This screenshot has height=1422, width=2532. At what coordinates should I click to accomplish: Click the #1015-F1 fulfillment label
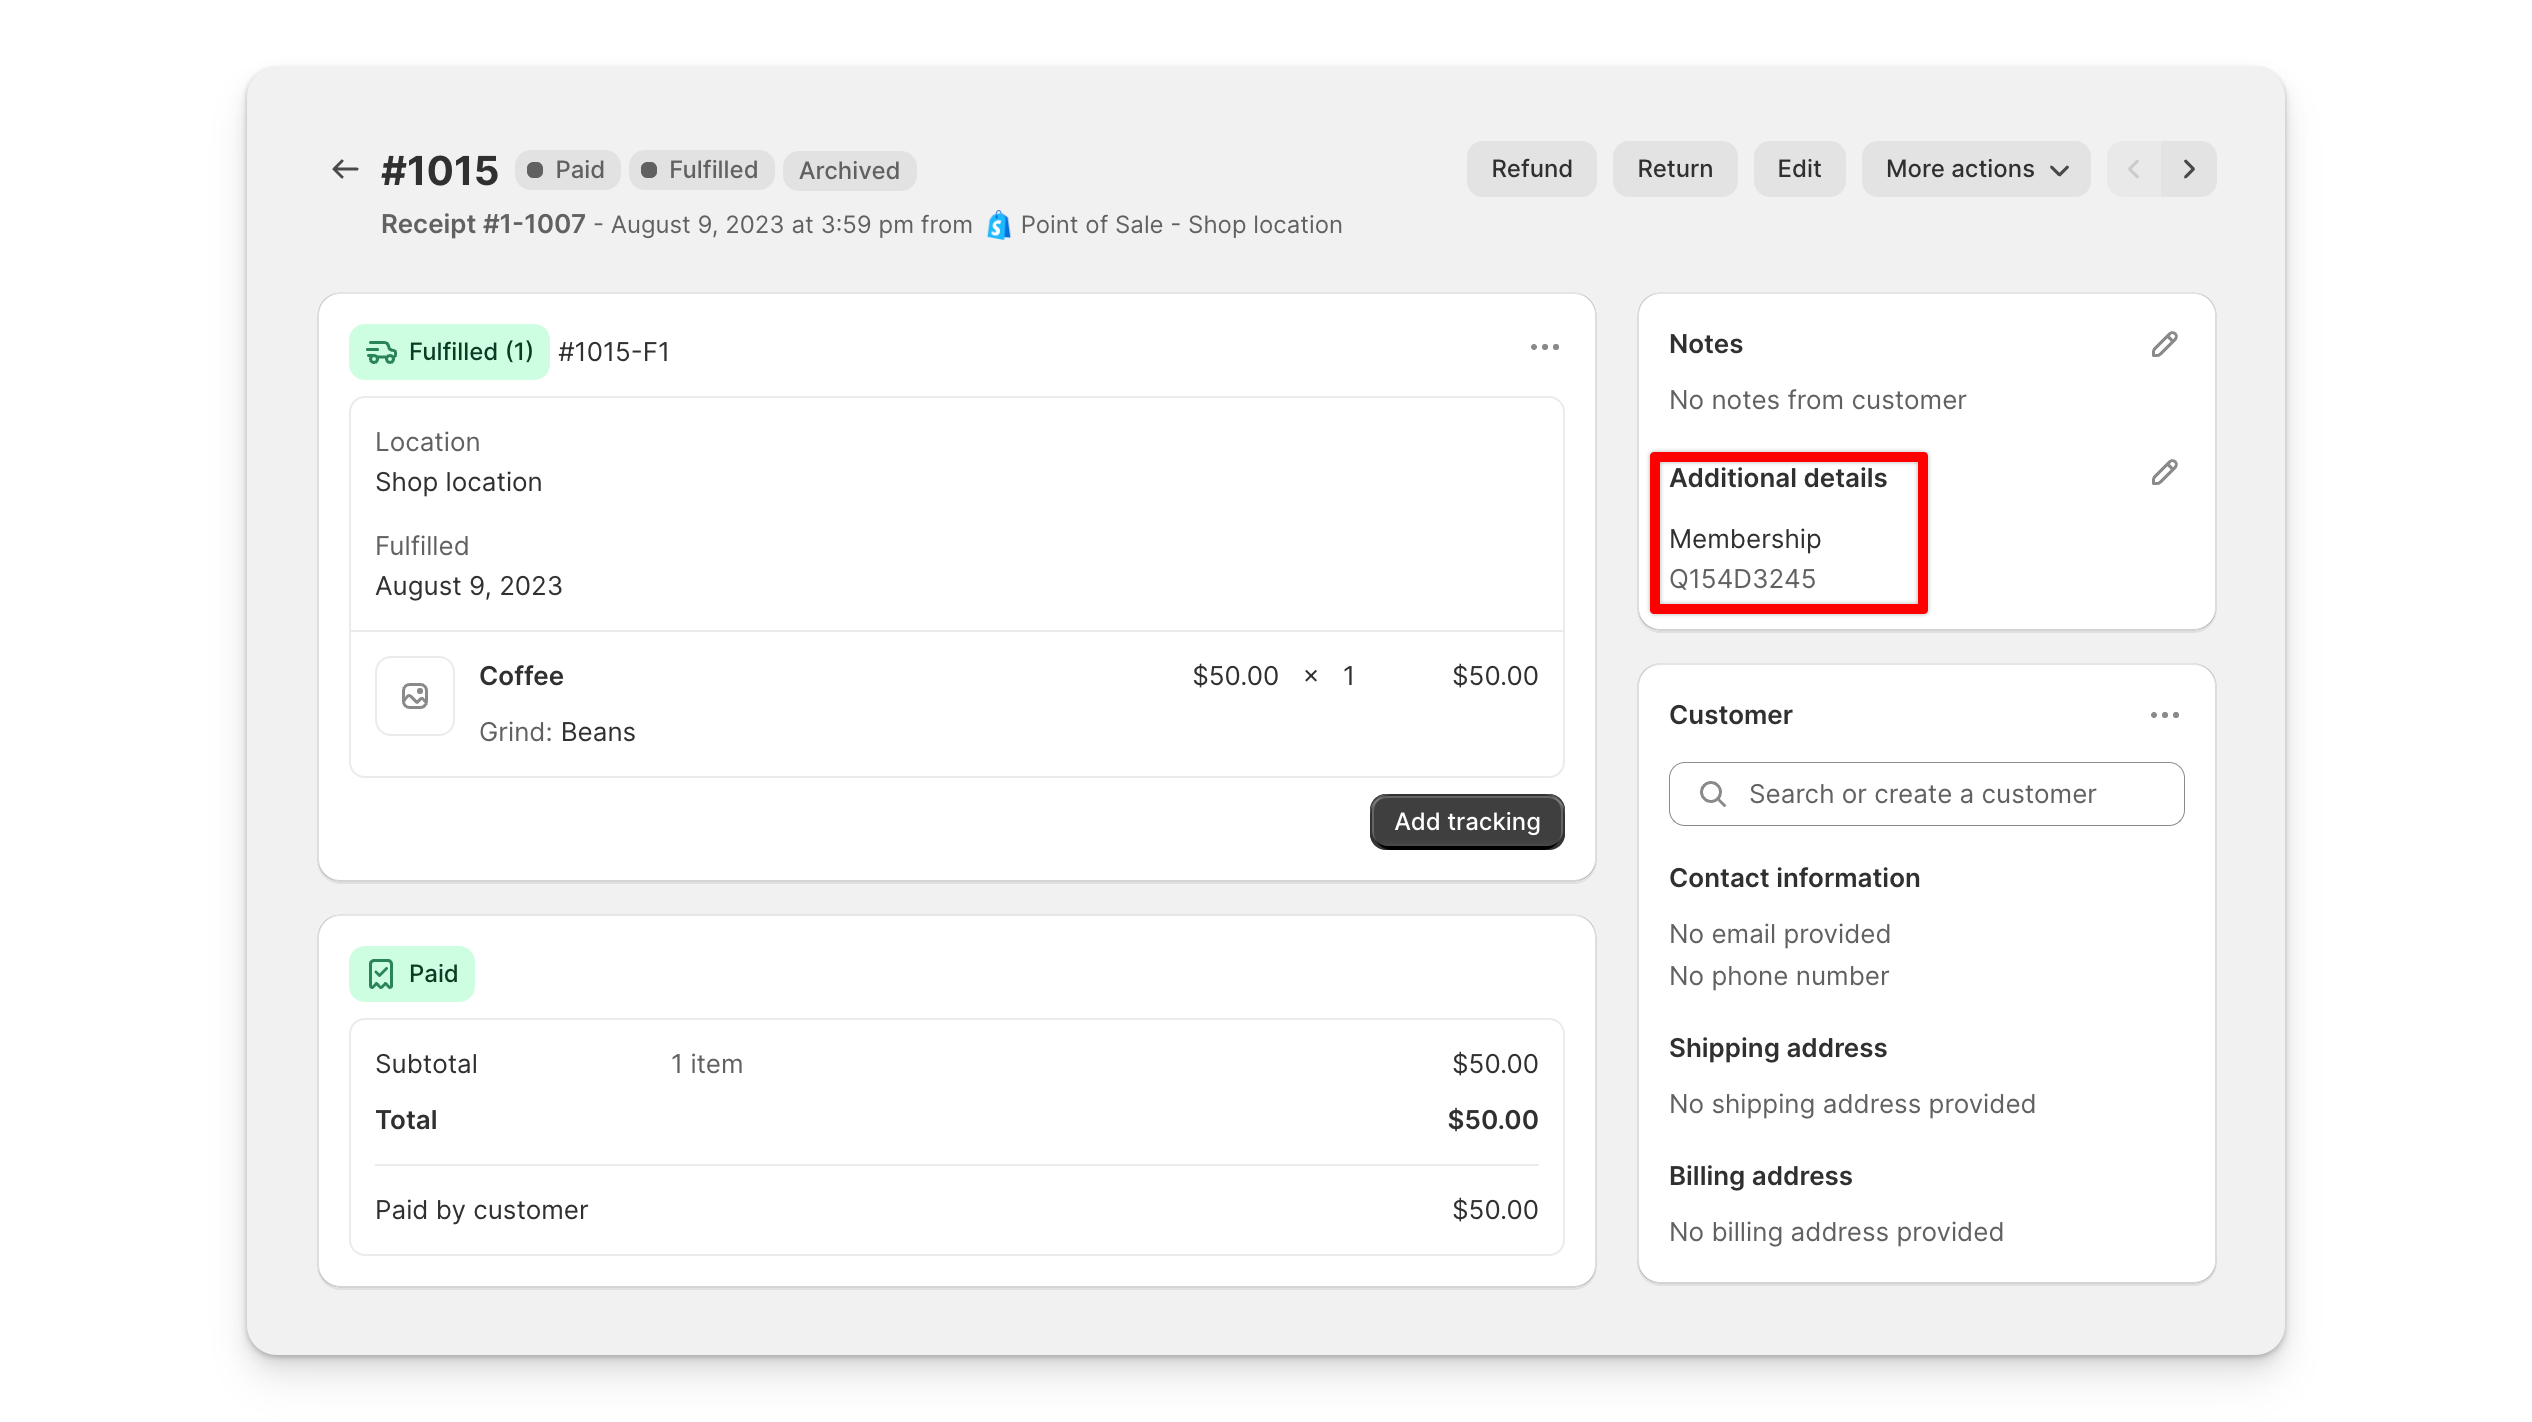click(x=614, y=351)
